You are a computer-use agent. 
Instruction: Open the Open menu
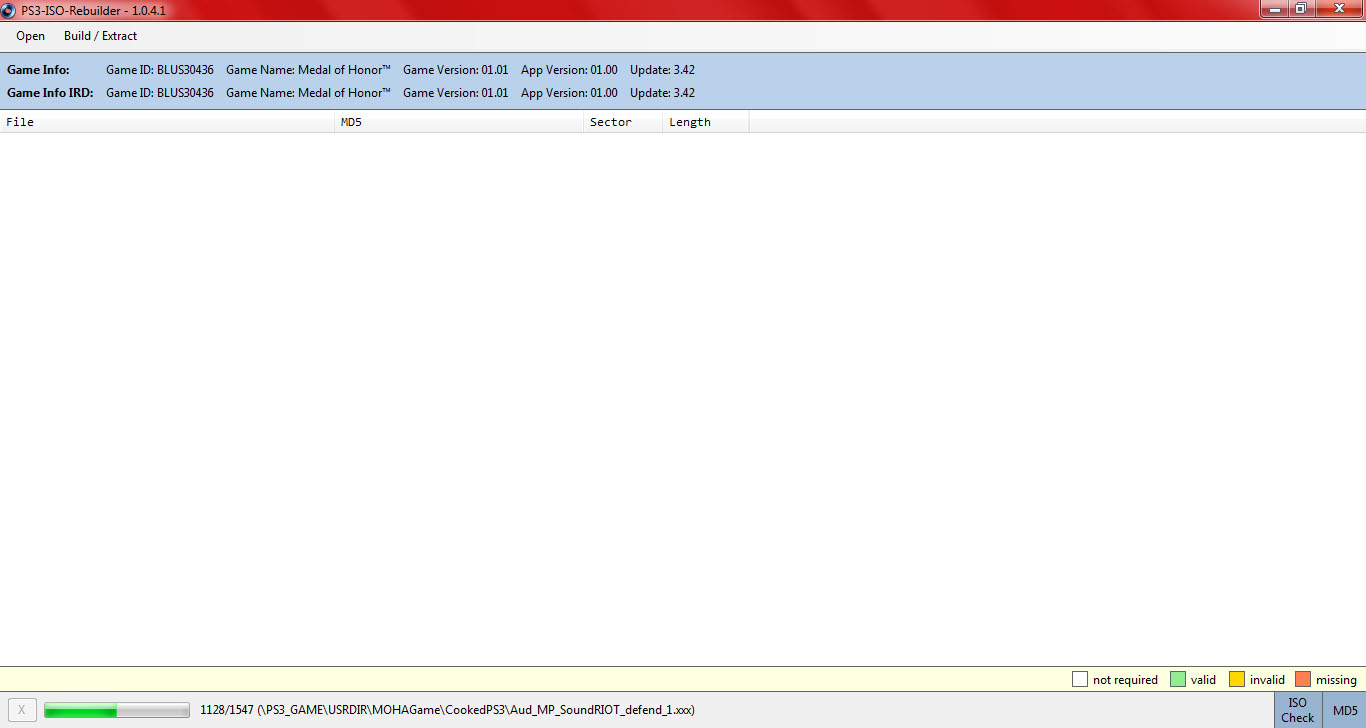point(30,36)
